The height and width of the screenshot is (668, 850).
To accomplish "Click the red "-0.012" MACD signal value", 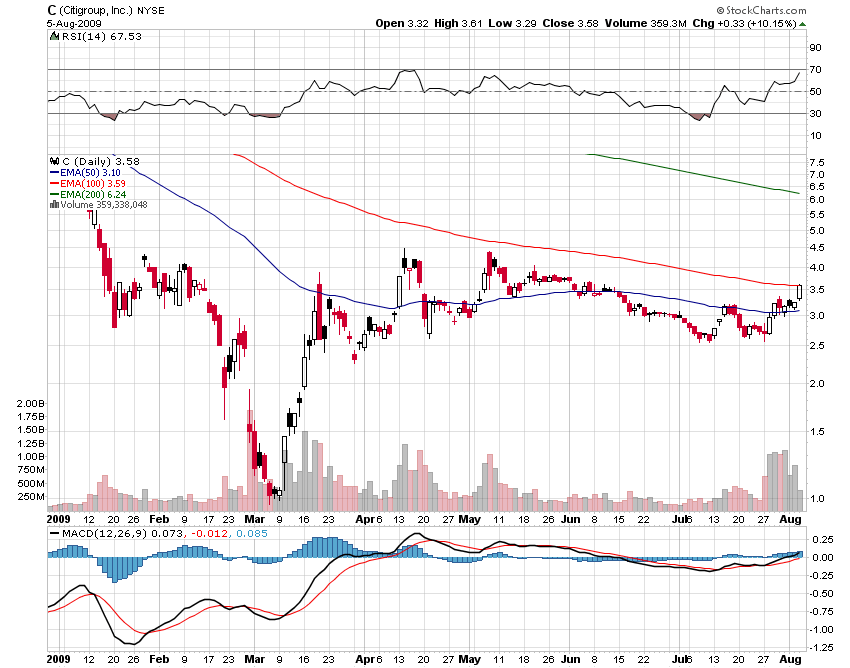I will pos(209,534).
